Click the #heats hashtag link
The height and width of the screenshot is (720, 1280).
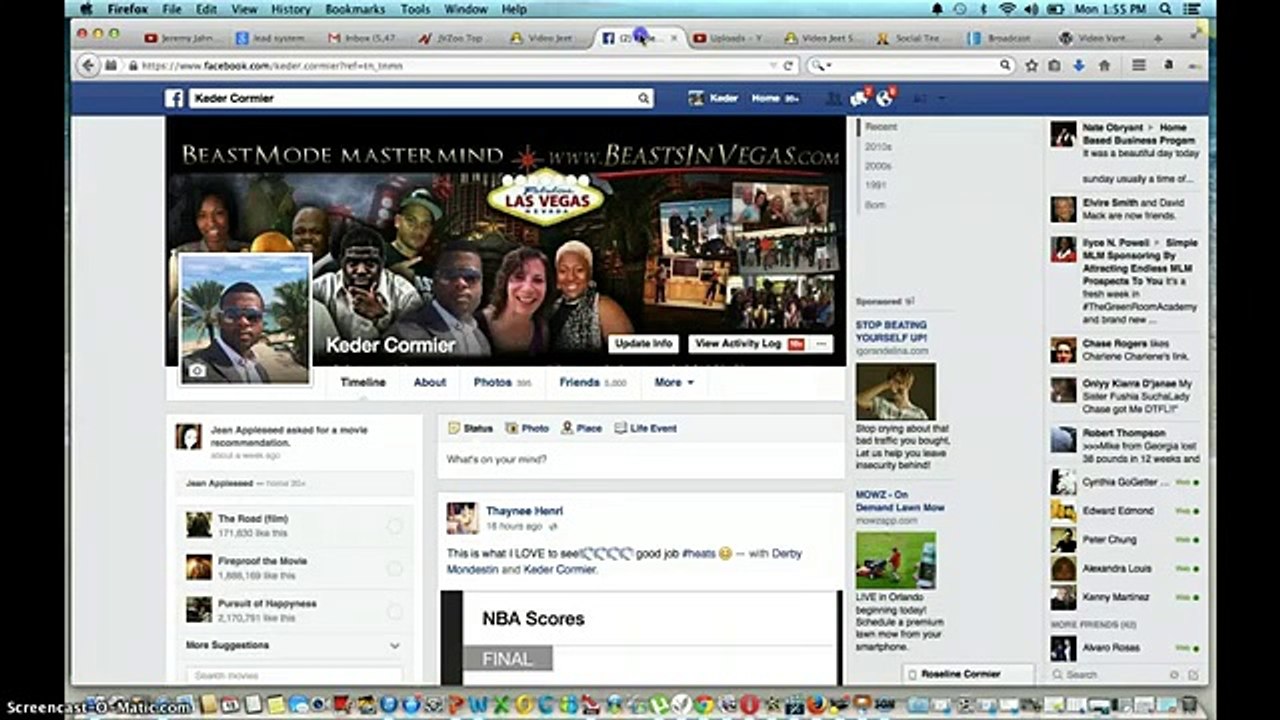coord(699,553)
